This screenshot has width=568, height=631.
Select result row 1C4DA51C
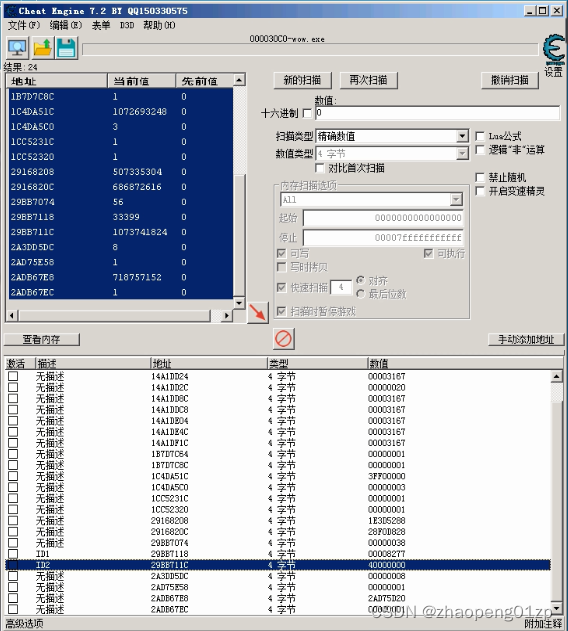point(120,111)
